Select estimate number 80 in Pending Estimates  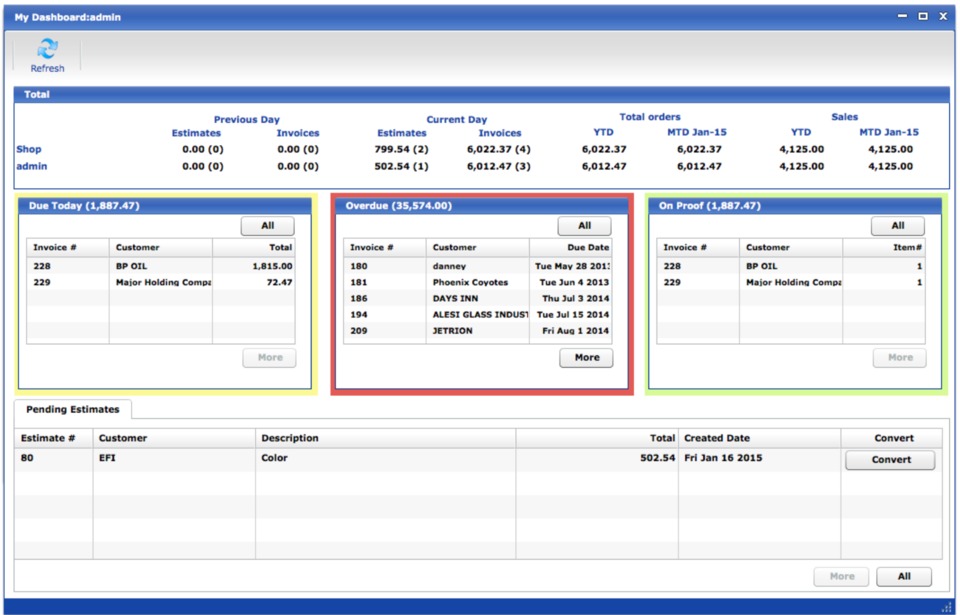(27, 458)
